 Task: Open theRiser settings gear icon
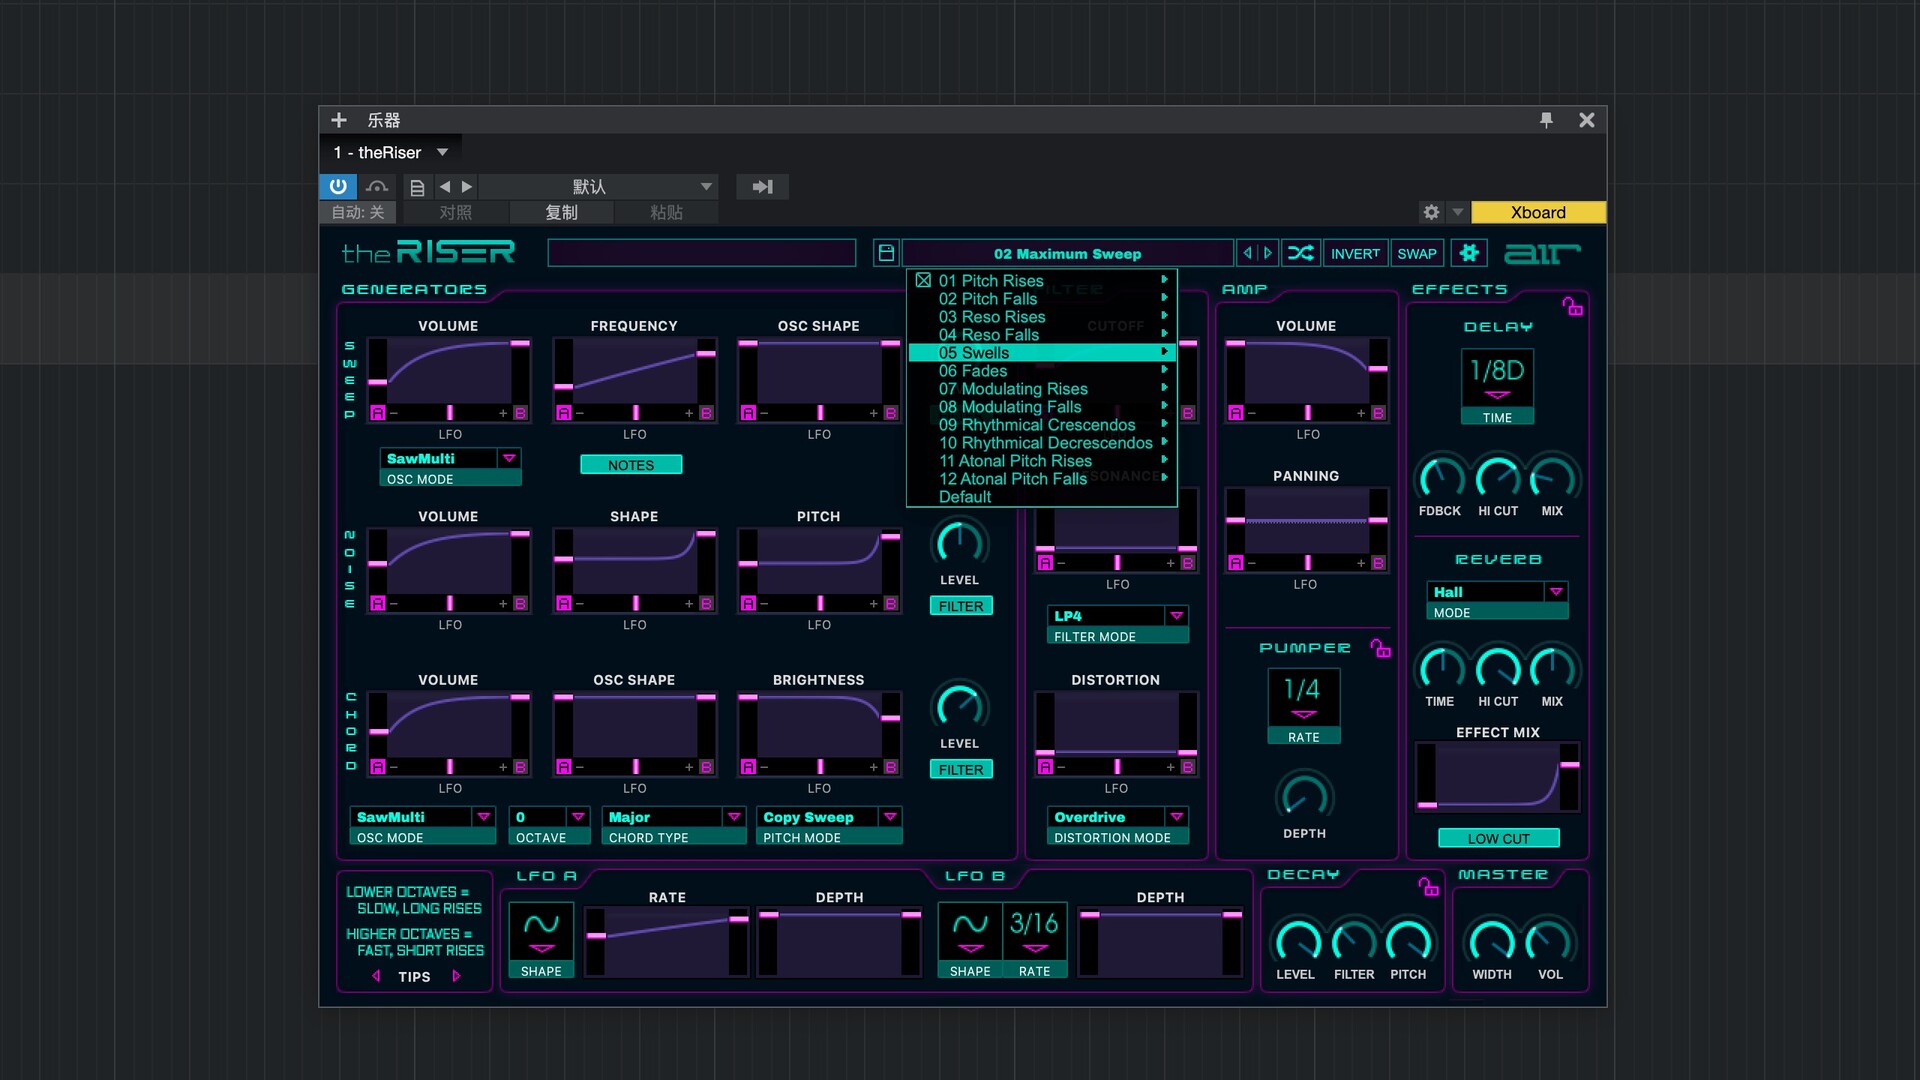pos(1468,254)
